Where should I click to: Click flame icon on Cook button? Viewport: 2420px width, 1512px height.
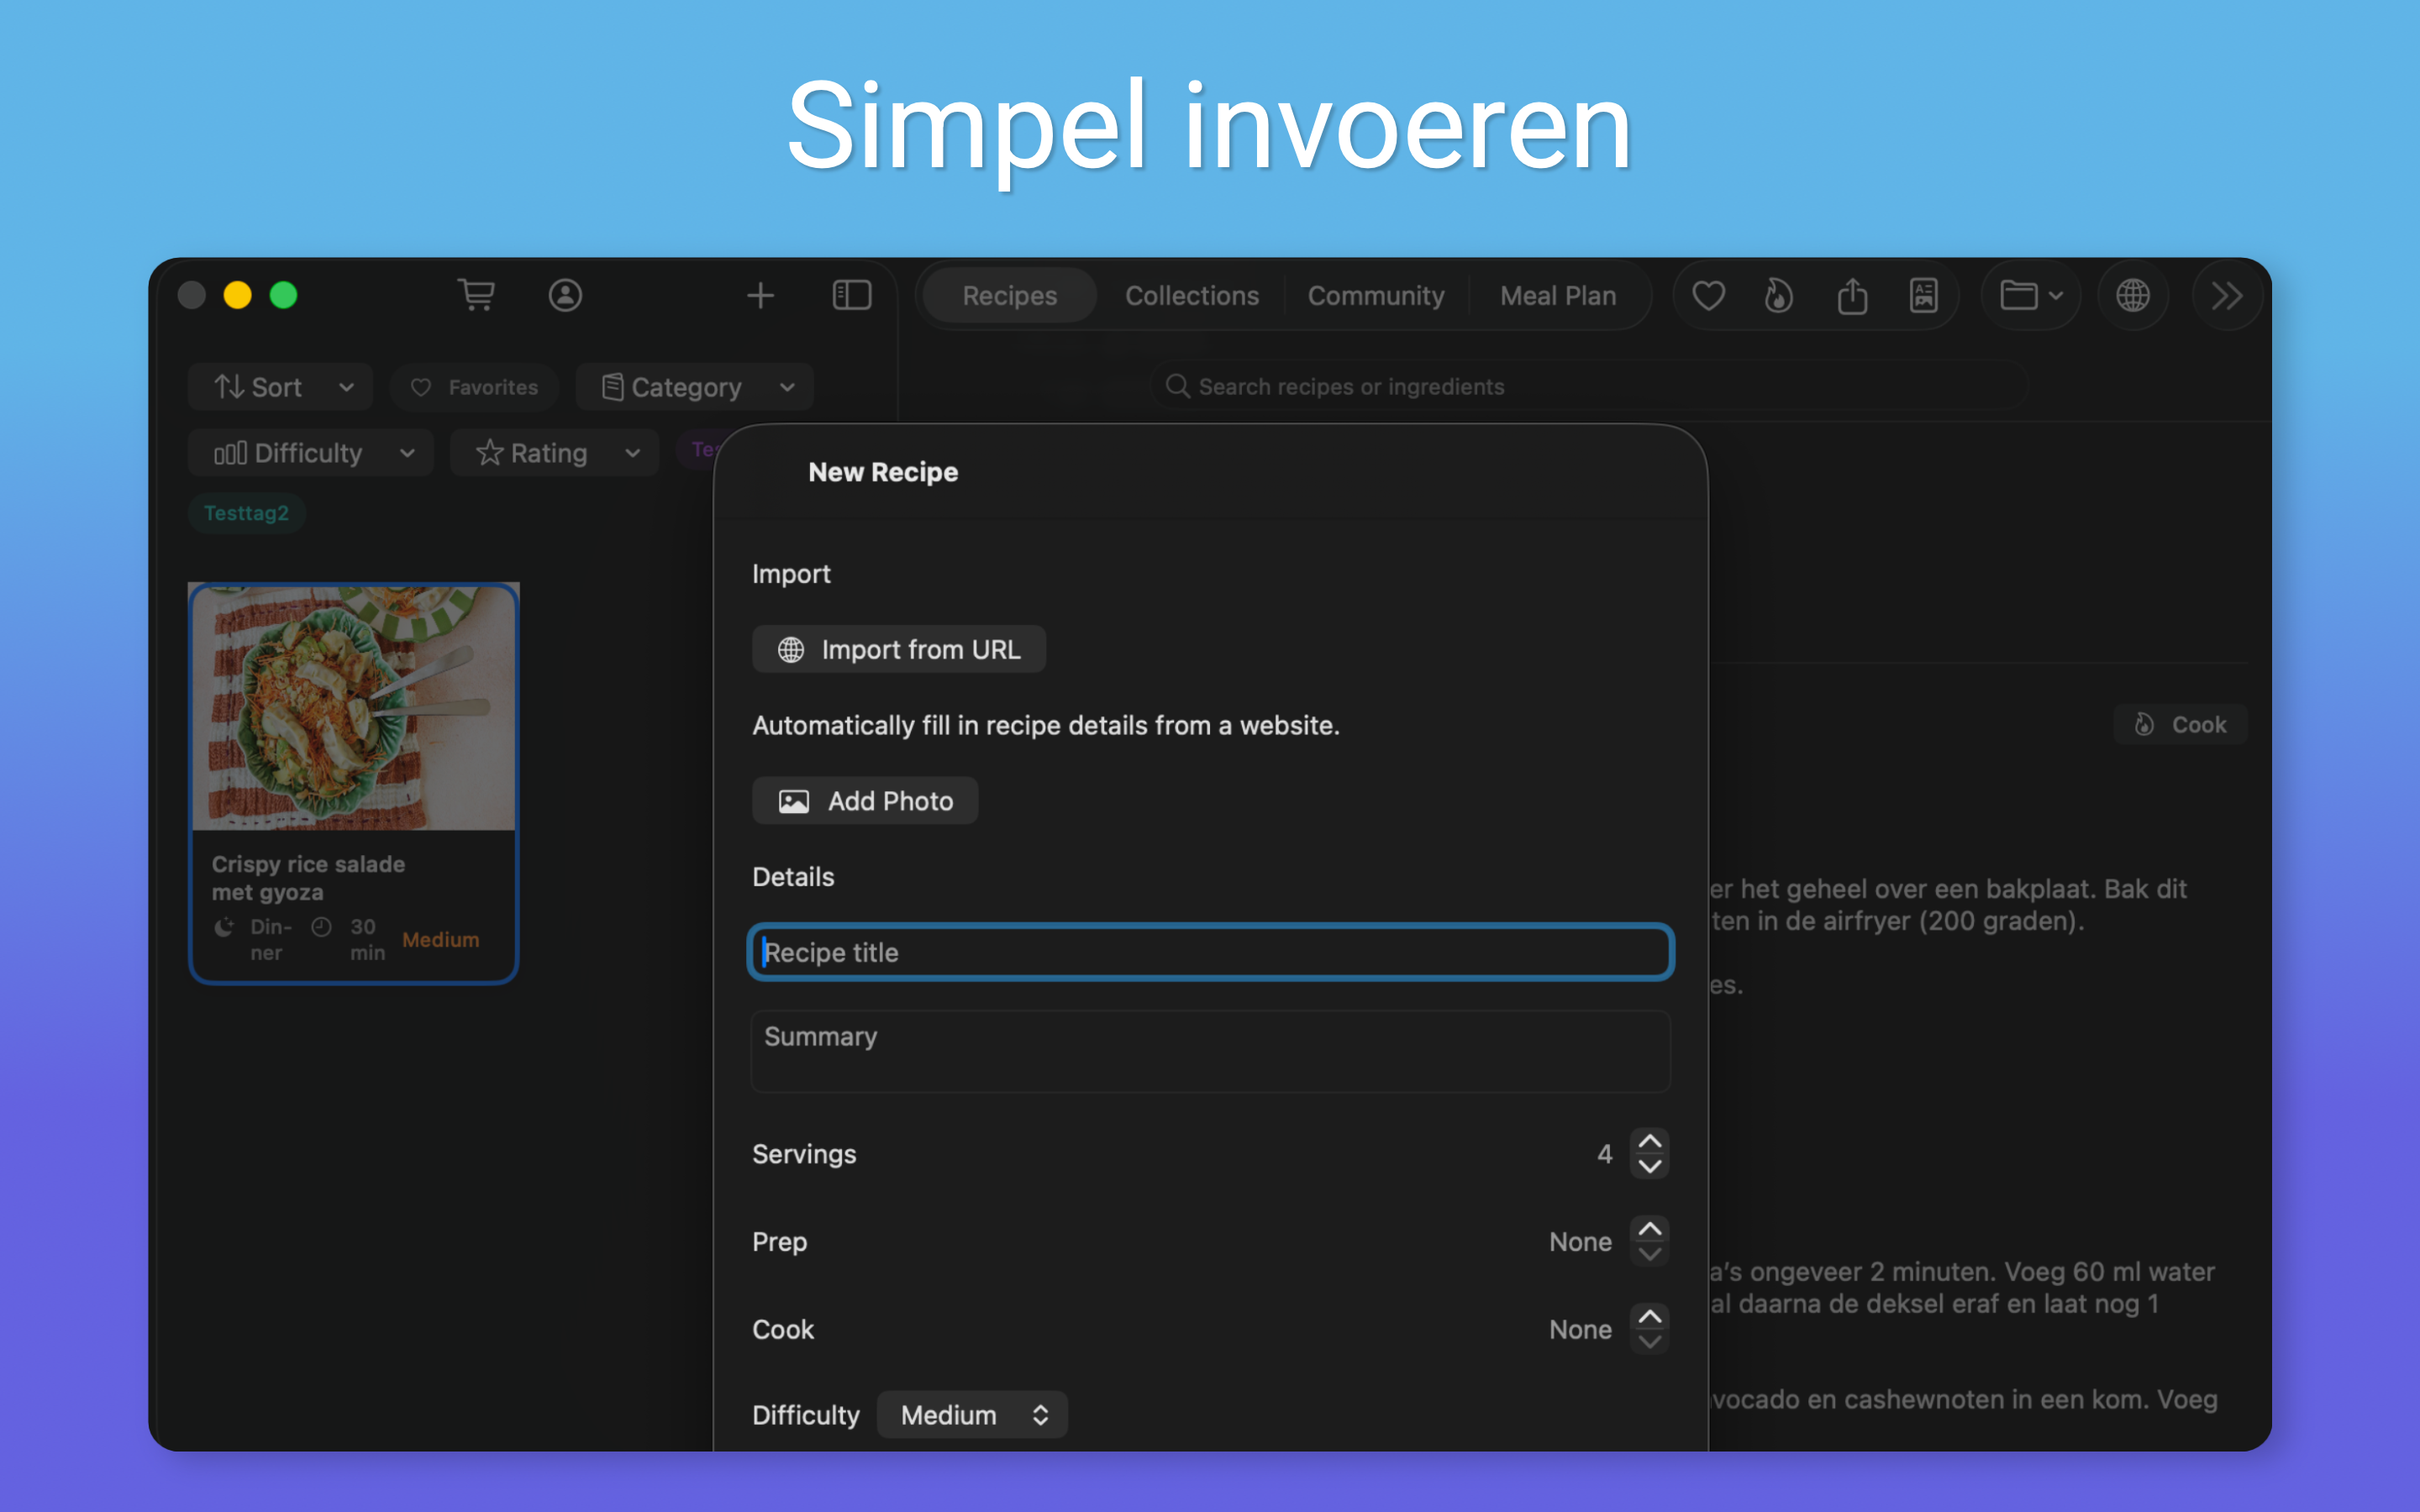click(2144, 724)
